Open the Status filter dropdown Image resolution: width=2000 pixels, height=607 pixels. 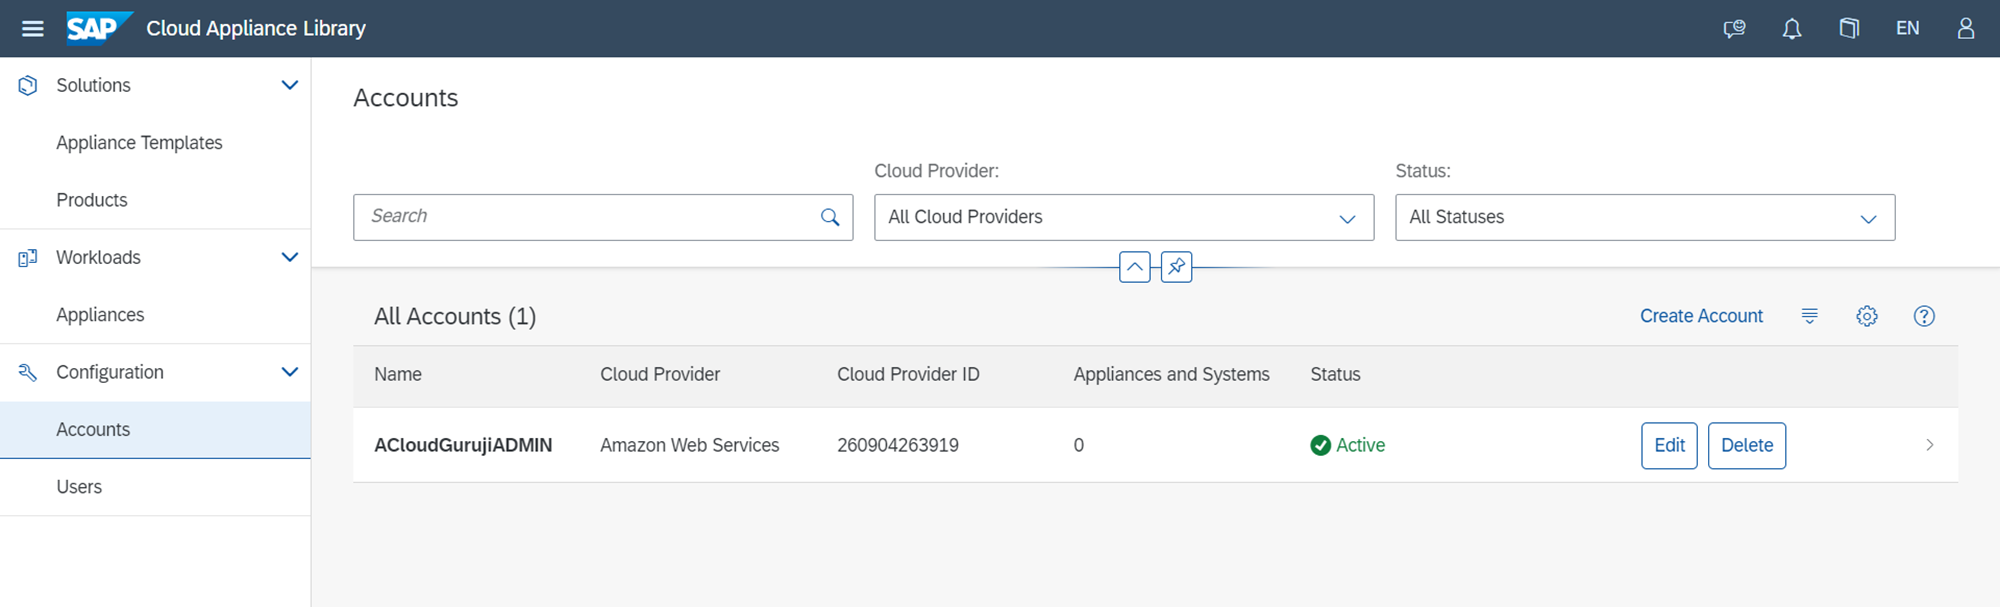1644,217
